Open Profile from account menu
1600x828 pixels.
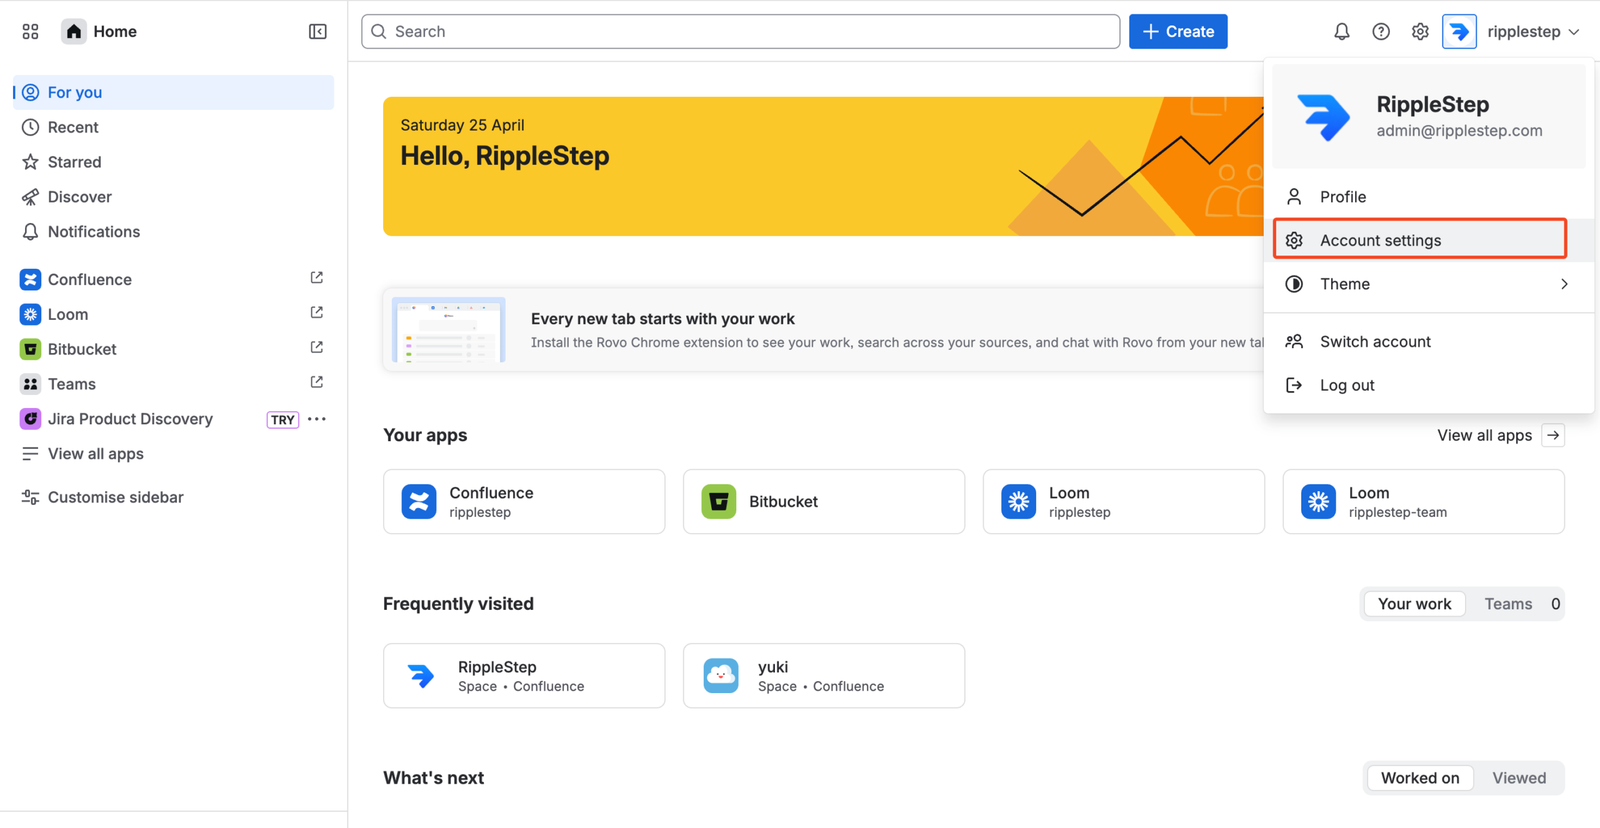coord(1429,197)
